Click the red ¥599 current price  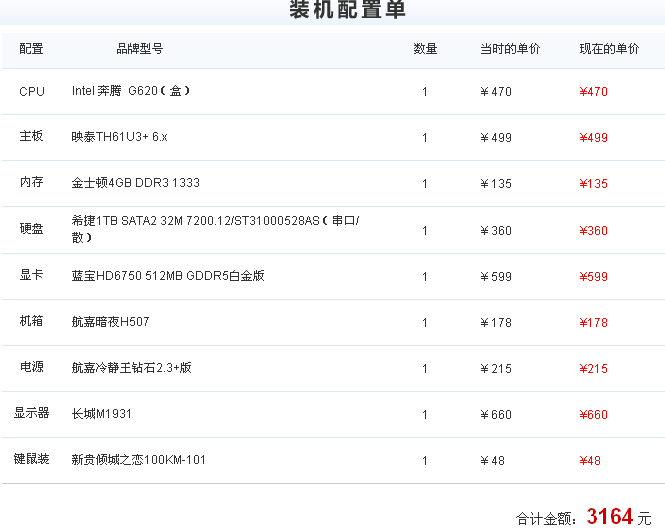[x=593, y=277]
